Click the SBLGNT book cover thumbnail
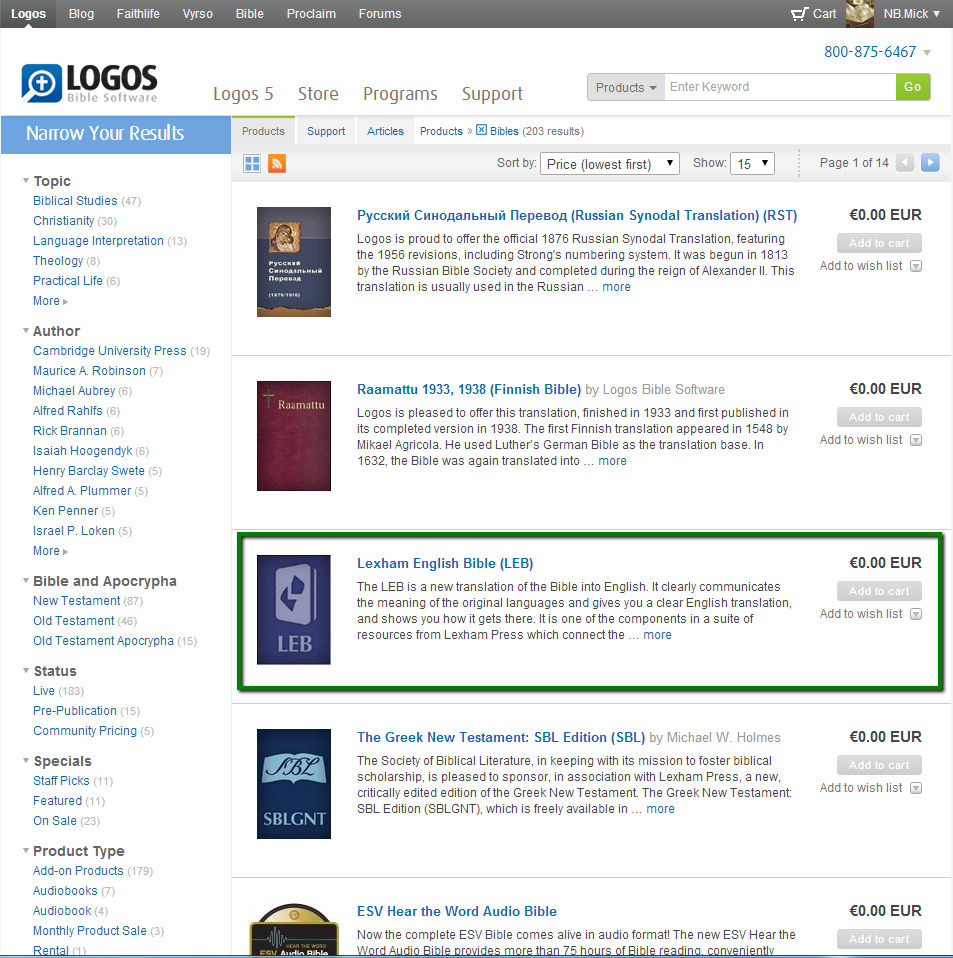The height and width of the screenshot is (958, 953). (x=294, y=784)
